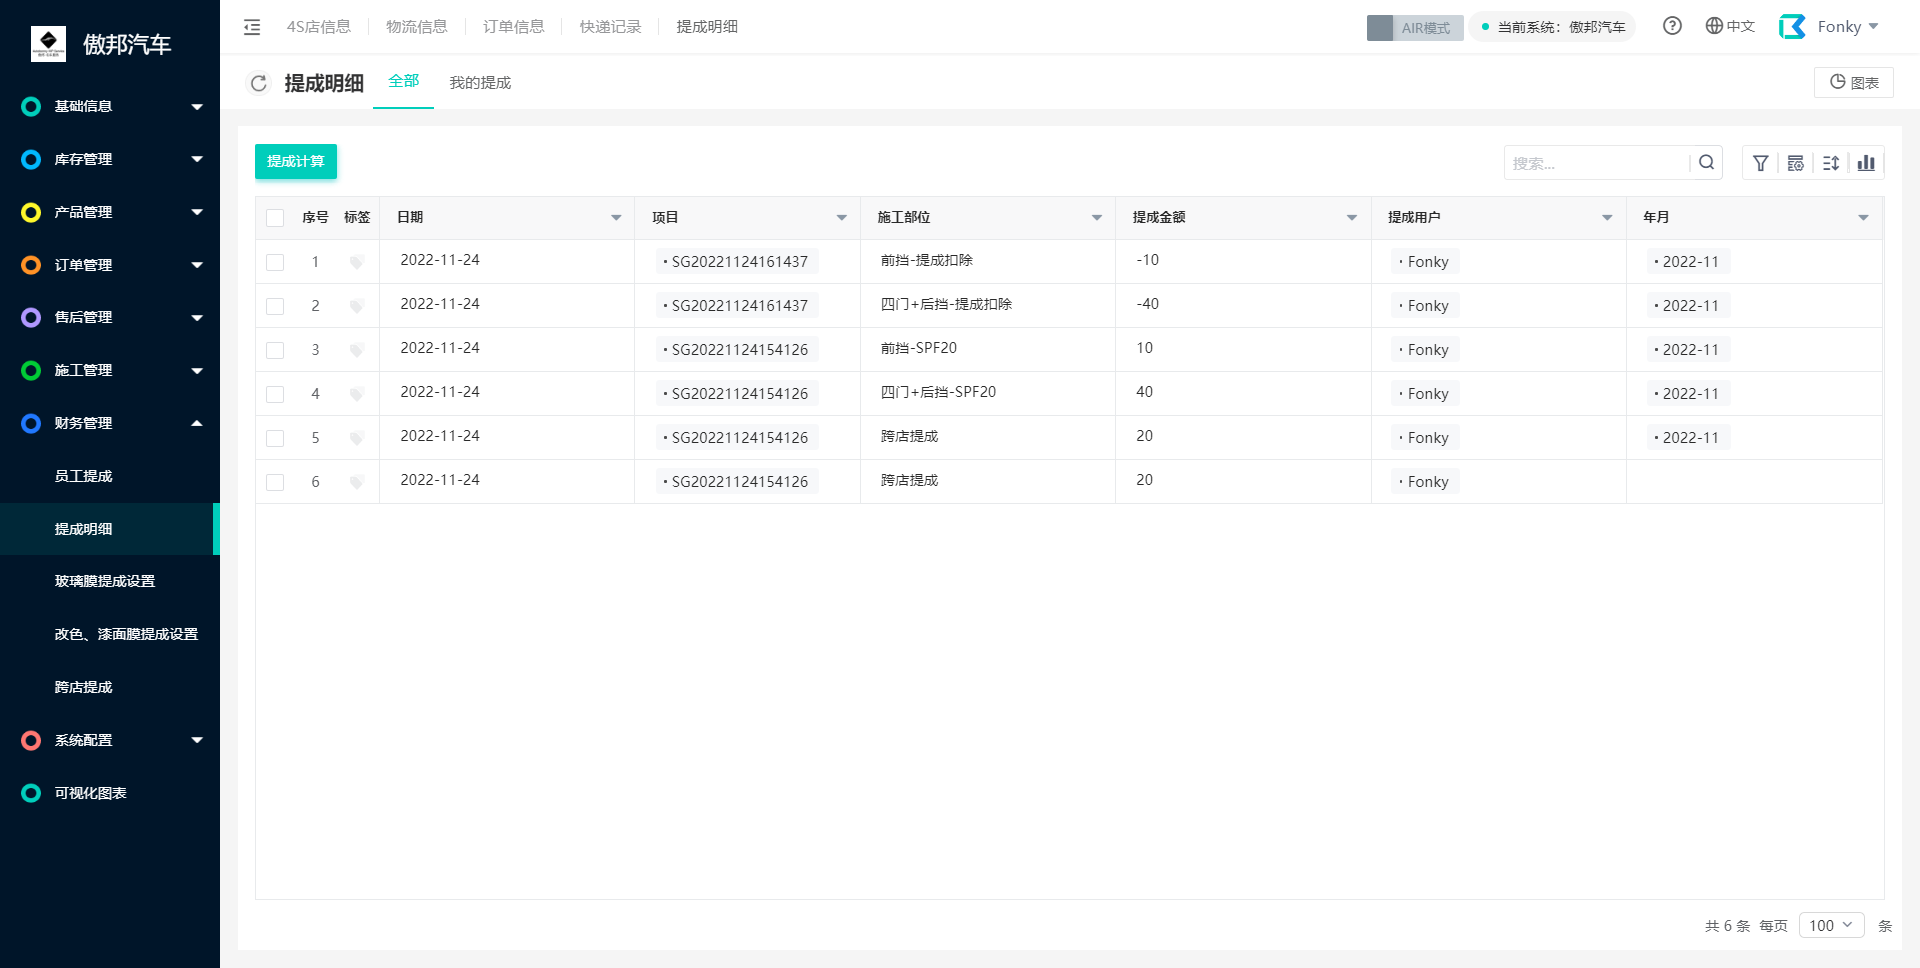Viewport: 1920px width, 968px height.
Task: Click the refresh icon beside 提成明细 title
Action: coord(259,83)
